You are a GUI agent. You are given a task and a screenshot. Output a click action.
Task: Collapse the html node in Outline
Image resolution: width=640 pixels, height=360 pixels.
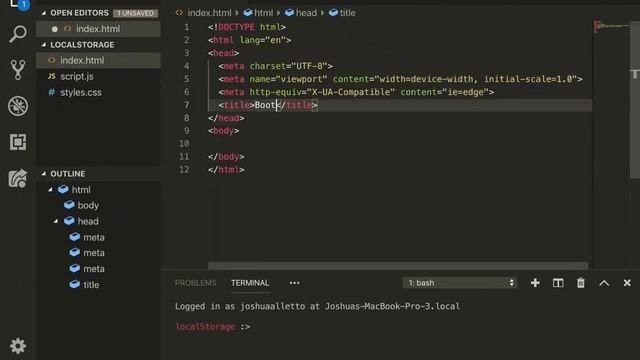click(x=50, y=190)
